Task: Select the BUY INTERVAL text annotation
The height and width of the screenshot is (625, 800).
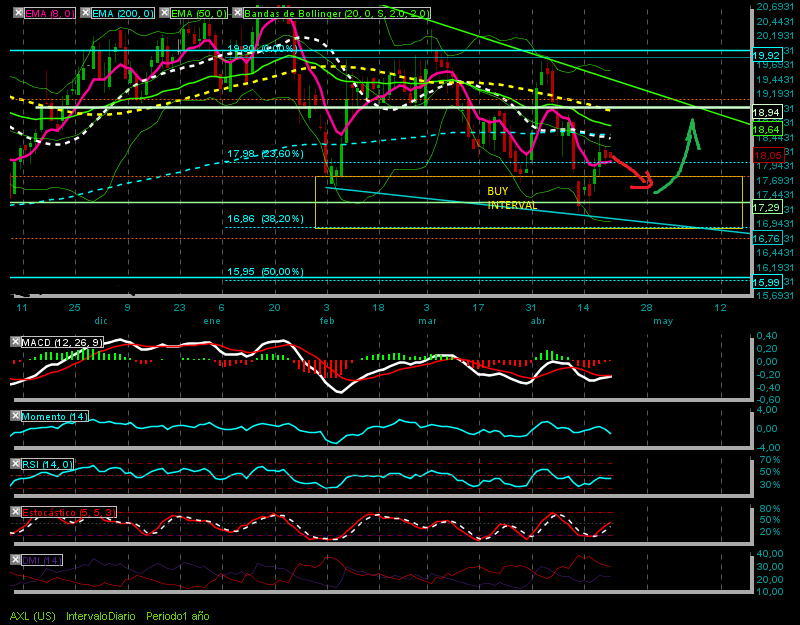Action: [512, 198]
